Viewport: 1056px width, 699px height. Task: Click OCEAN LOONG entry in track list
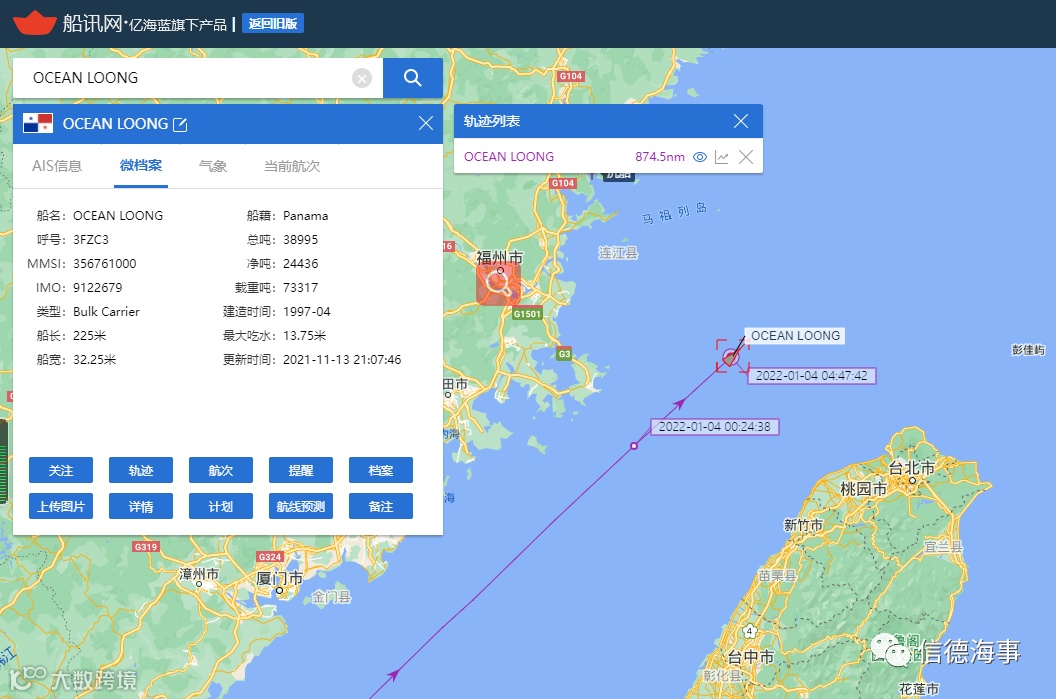pos(509,157)
